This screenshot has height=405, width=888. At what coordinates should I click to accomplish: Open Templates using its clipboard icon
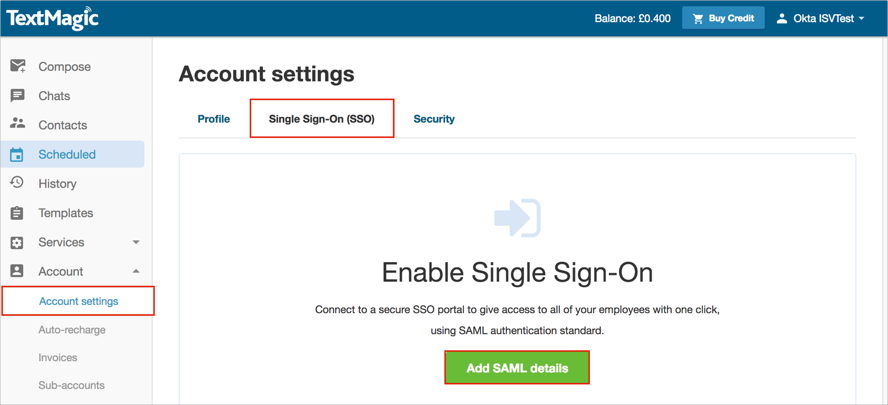click(x=18, y=213)
